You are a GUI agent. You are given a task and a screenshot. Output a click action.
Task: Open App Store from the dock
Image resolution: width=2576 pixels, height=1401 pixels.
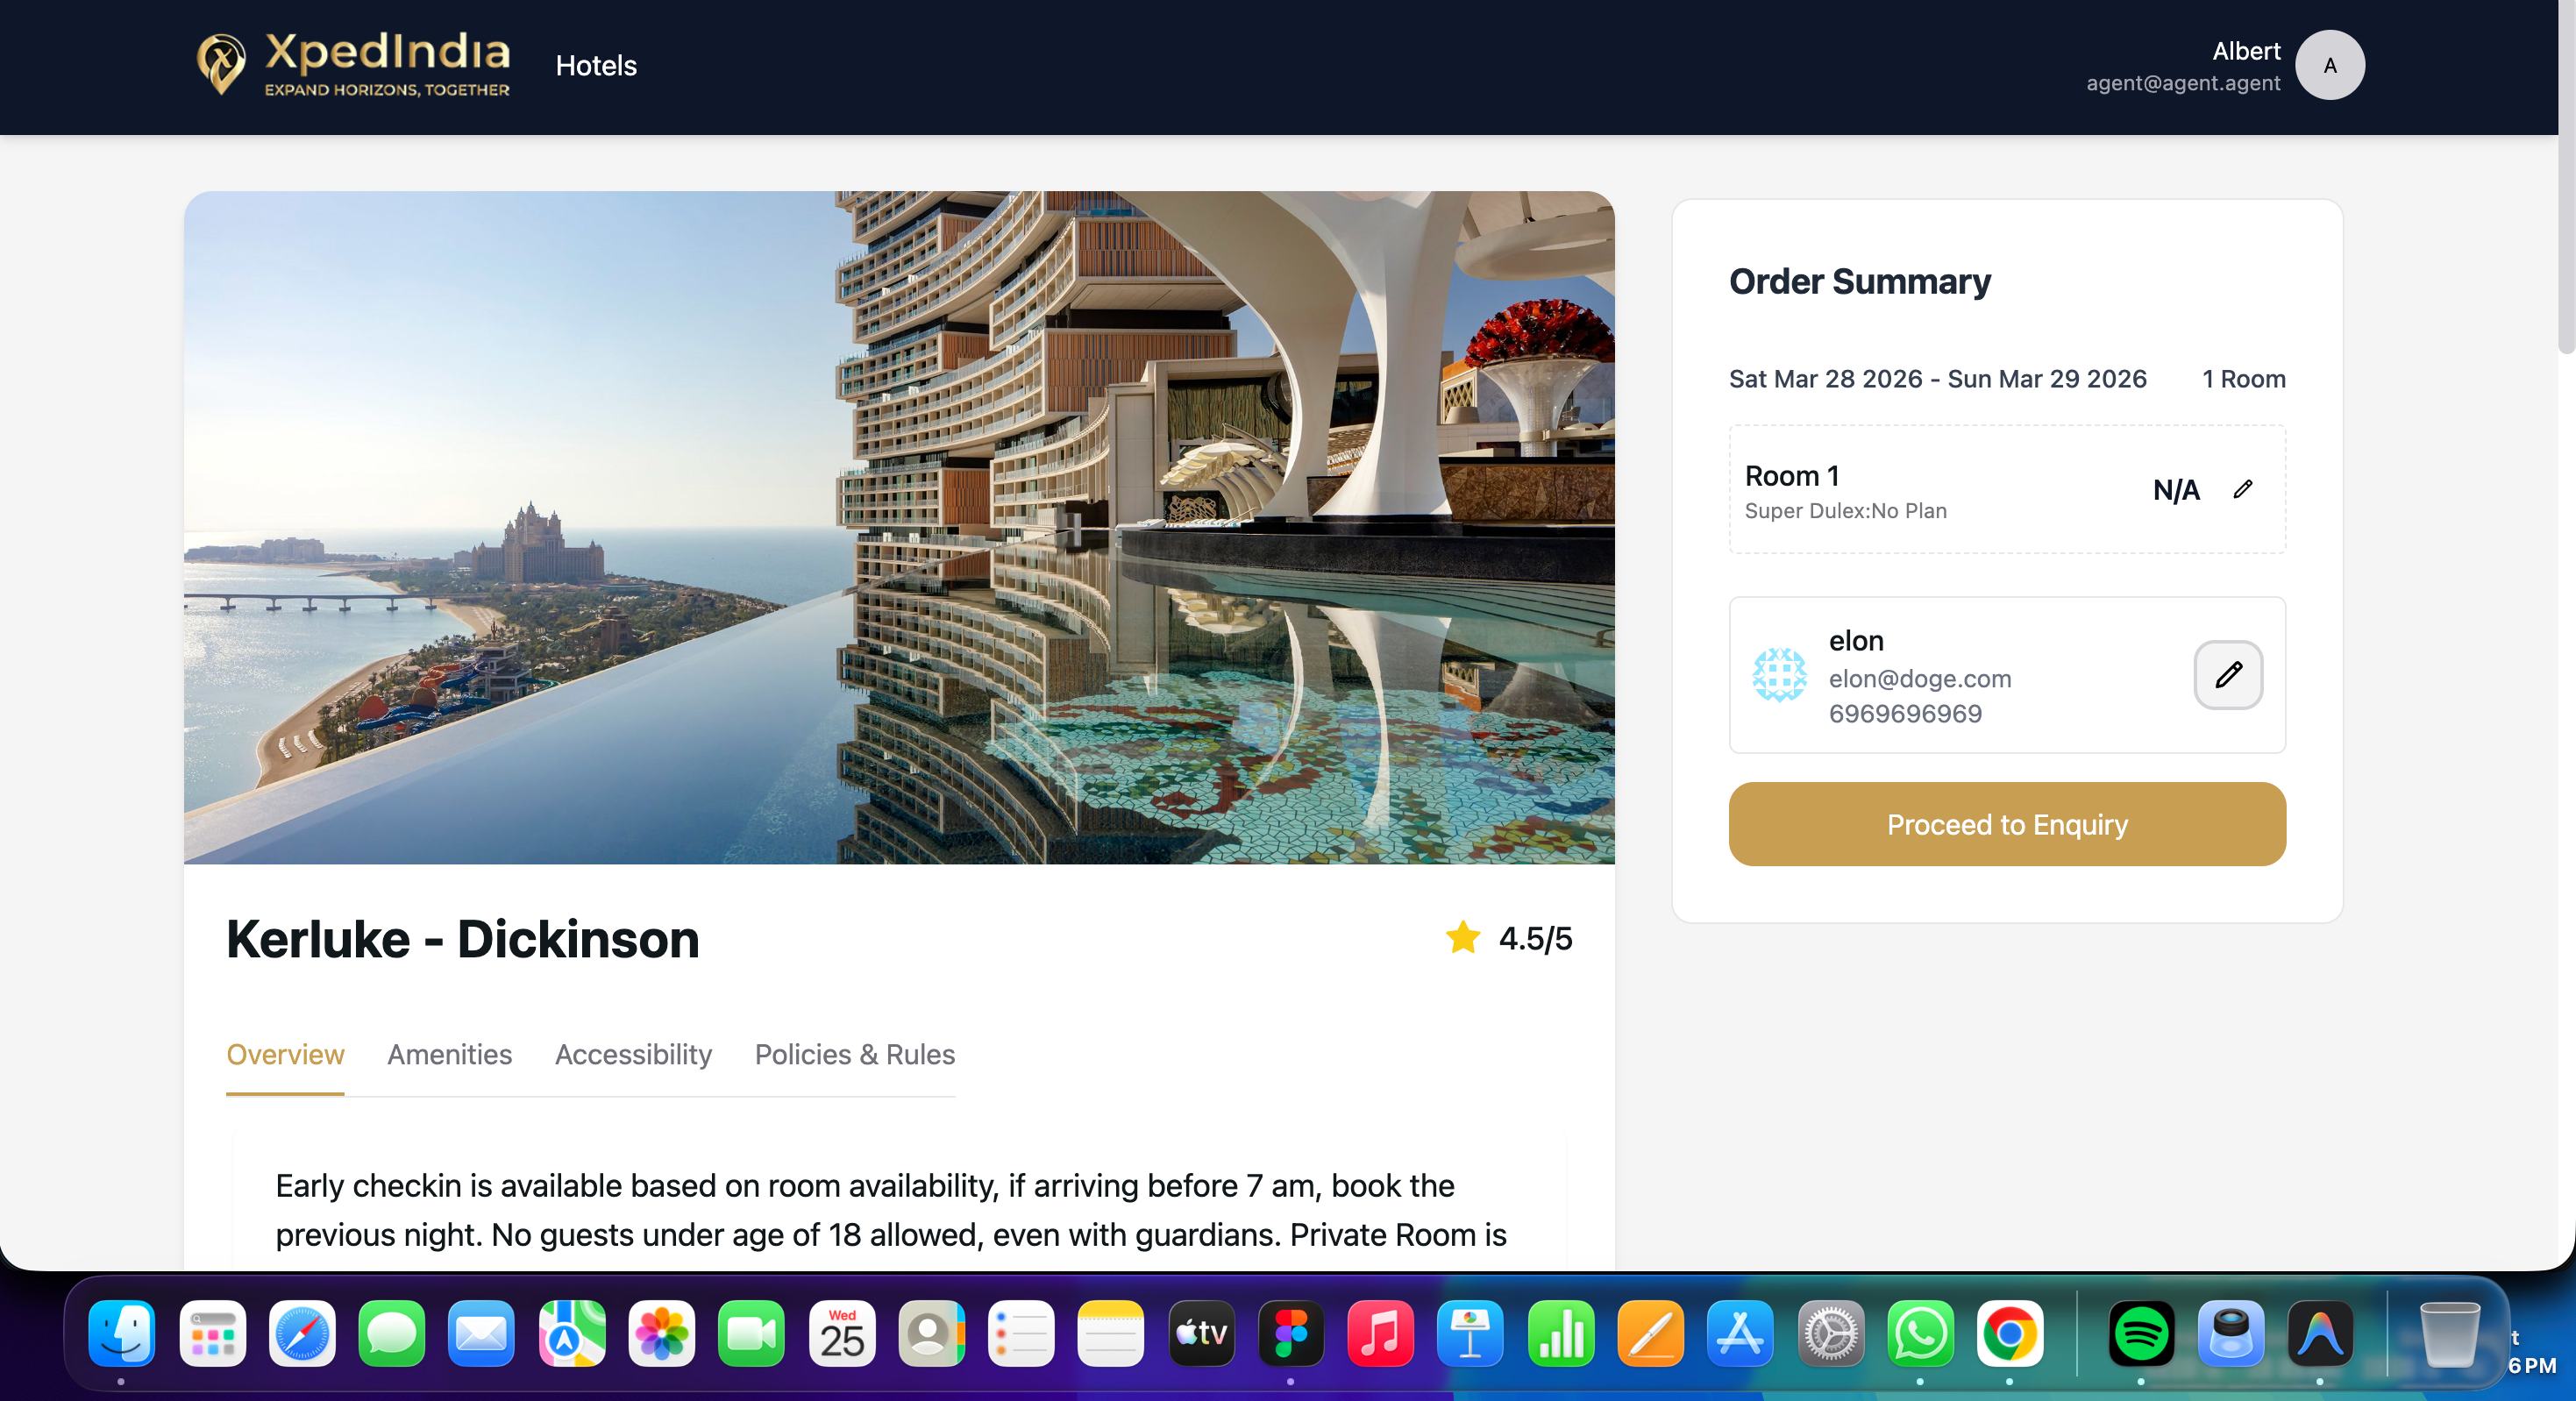pos(1740,1333)
